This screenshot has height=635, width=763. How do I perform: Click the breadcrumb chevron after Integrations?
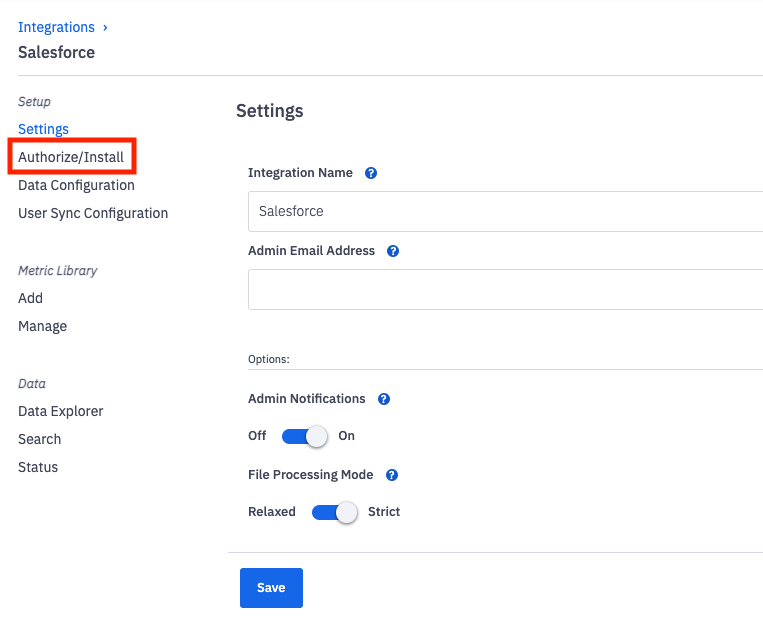[x=105, y=27]
